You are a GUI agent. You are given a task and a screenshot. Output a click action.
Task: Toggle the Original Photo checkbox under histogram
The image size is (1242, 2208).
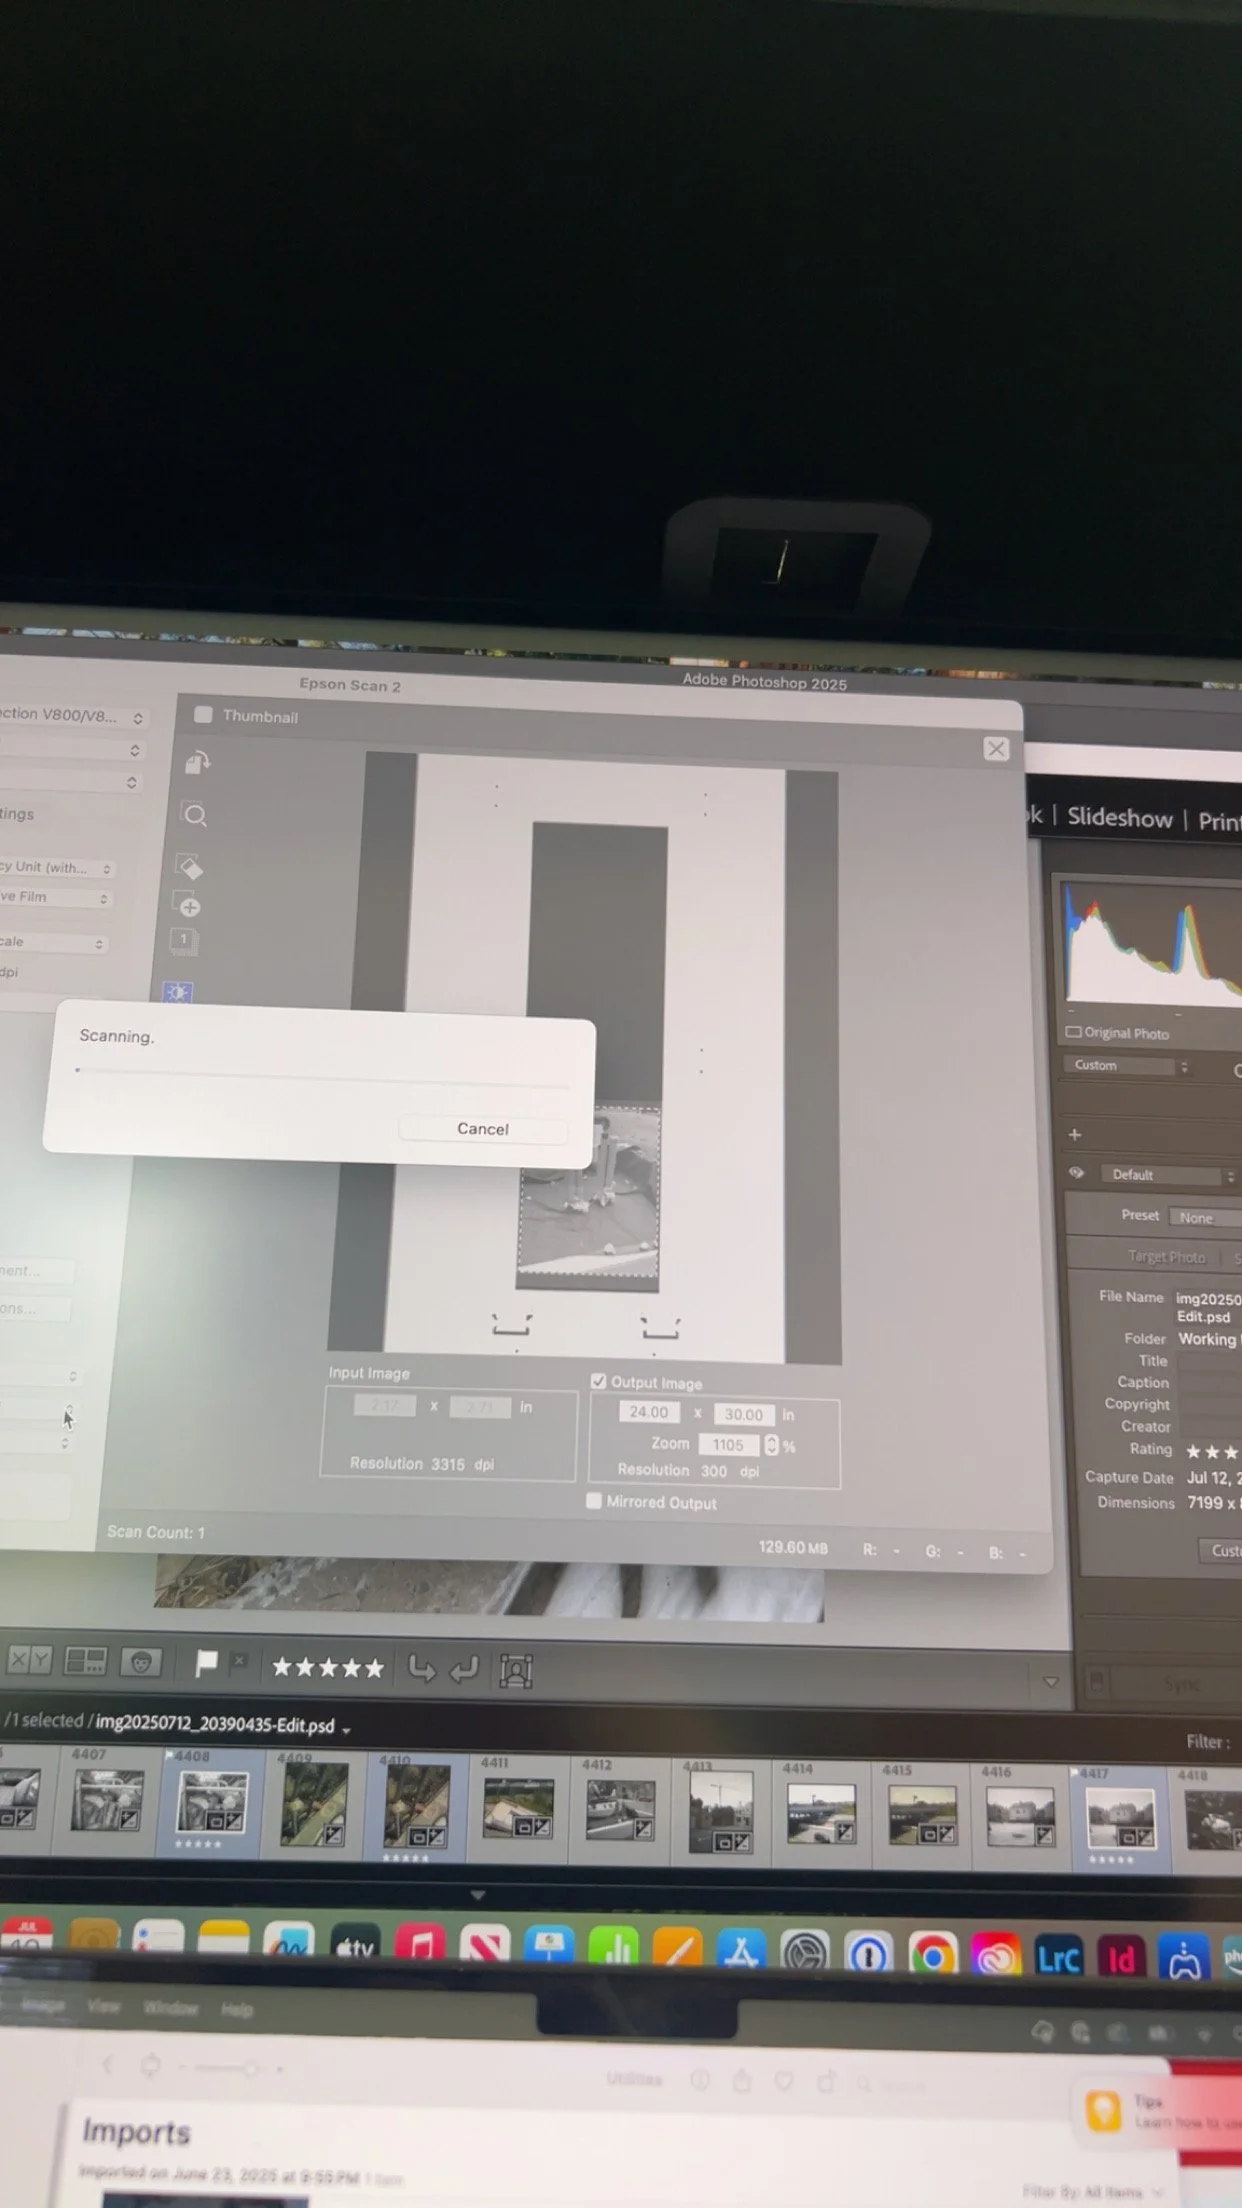tap(1073, 1032)
